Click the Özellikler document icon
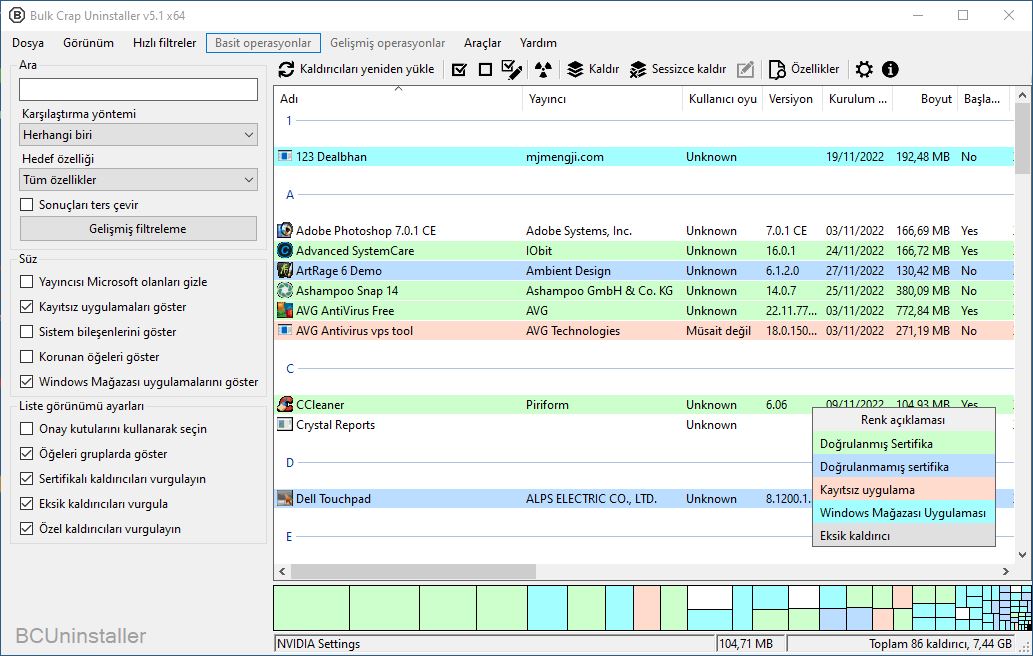The image size is (1033, 656). coord(777,69)
